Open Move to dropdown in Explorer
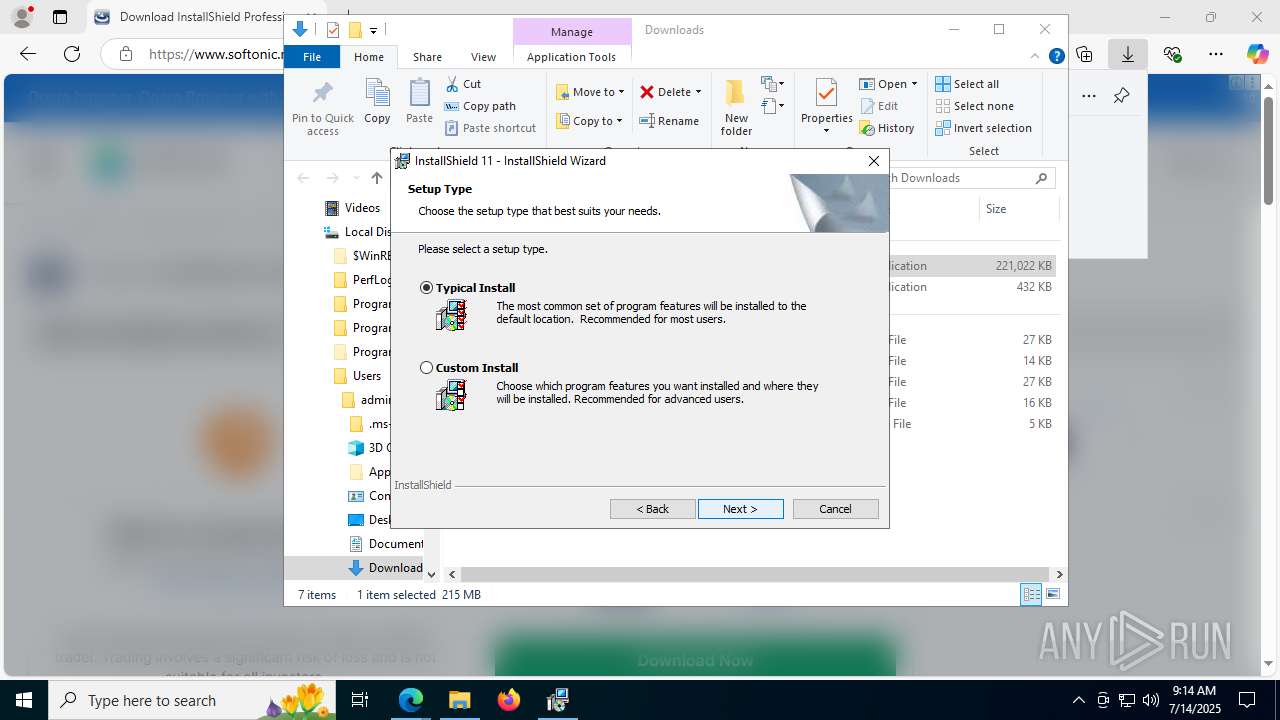This screenshot has height=720, width=1280. click(x=590, y=92)
